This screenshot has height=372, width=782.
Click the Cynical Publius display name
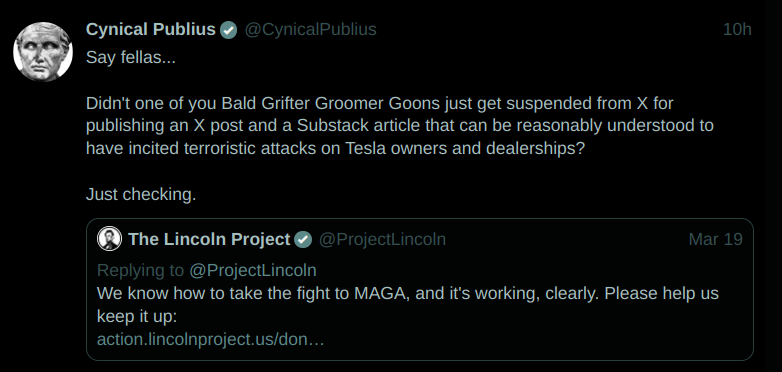(x=151, y=29)
